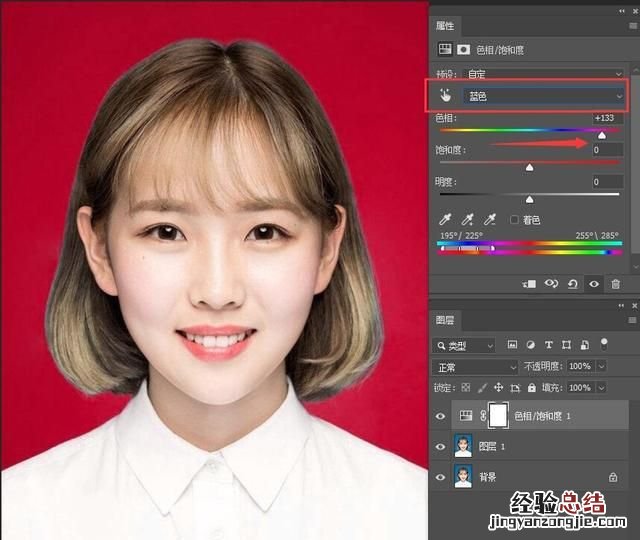Select the add-to-sample eyedropper
Image resolution: width=640 pixels, height=540 pixels.
[468, 219]
